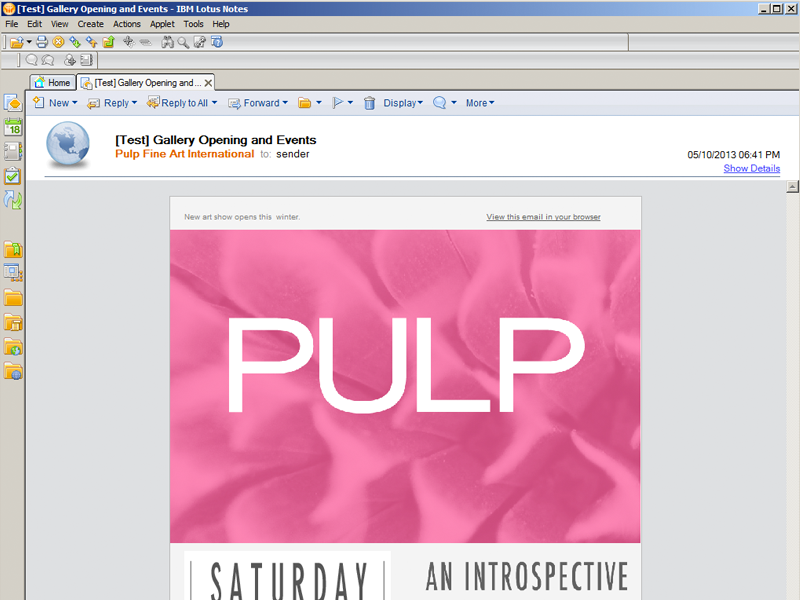This screenshot has height=600, width=800.
Task: Open the Help menu
Action: coord(221,24)
